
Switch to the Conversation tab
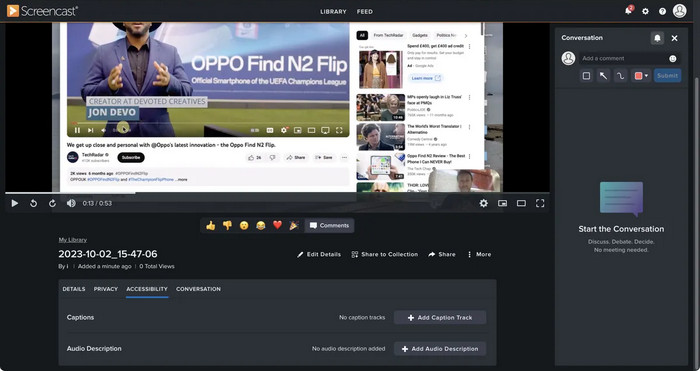(x=198, y=289)
